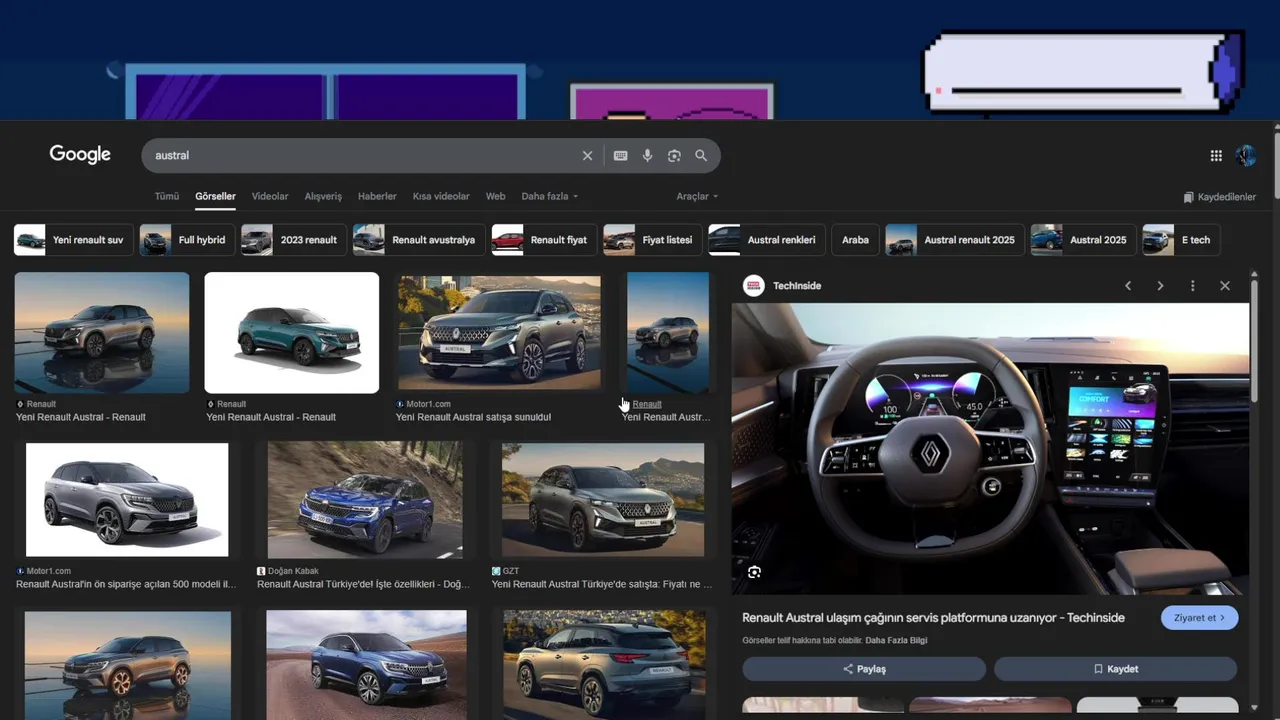Click the preview panel vertical scrollbar
The height and width of the screenshot is (720, 1280).
click(1254, 340)
